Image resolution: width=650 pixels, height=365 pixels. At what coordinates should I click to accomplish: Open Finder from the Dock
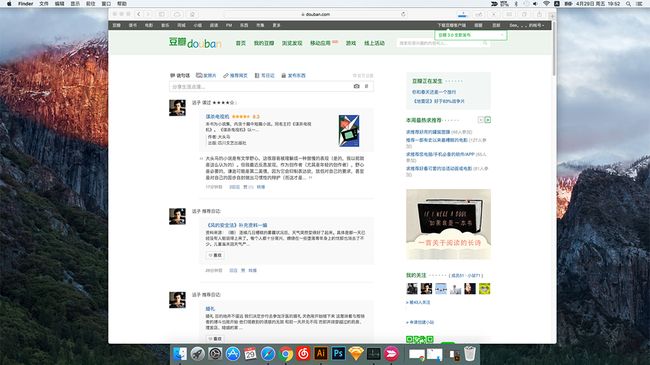coord(180,354)
